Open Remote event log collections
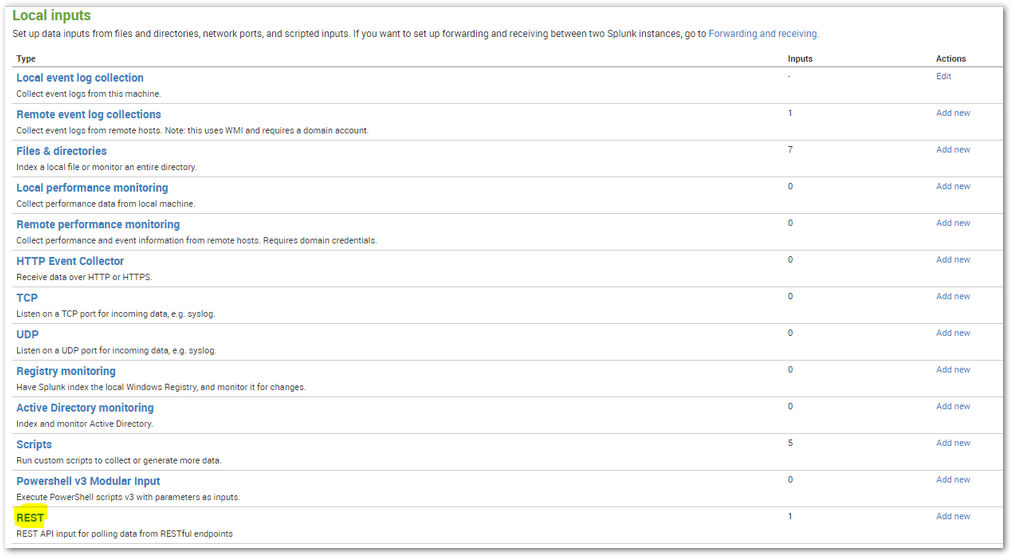The height and width of the screenshot is (557, 1012). click(x=88, y=114)
